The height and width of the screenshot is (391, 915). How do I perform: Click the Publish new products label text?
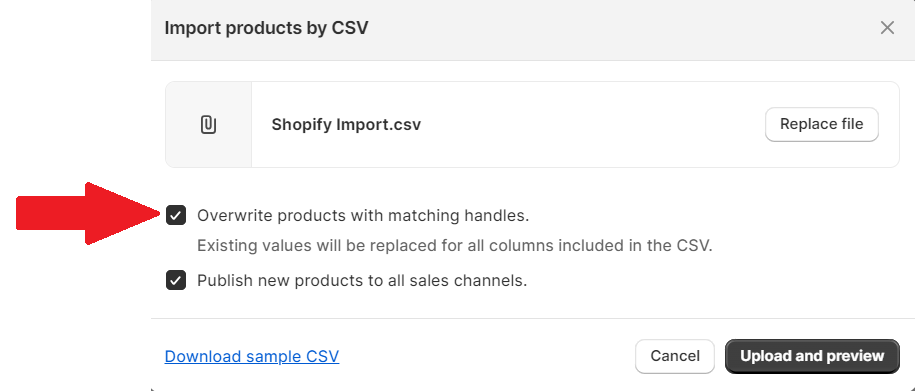pos(362,281)
